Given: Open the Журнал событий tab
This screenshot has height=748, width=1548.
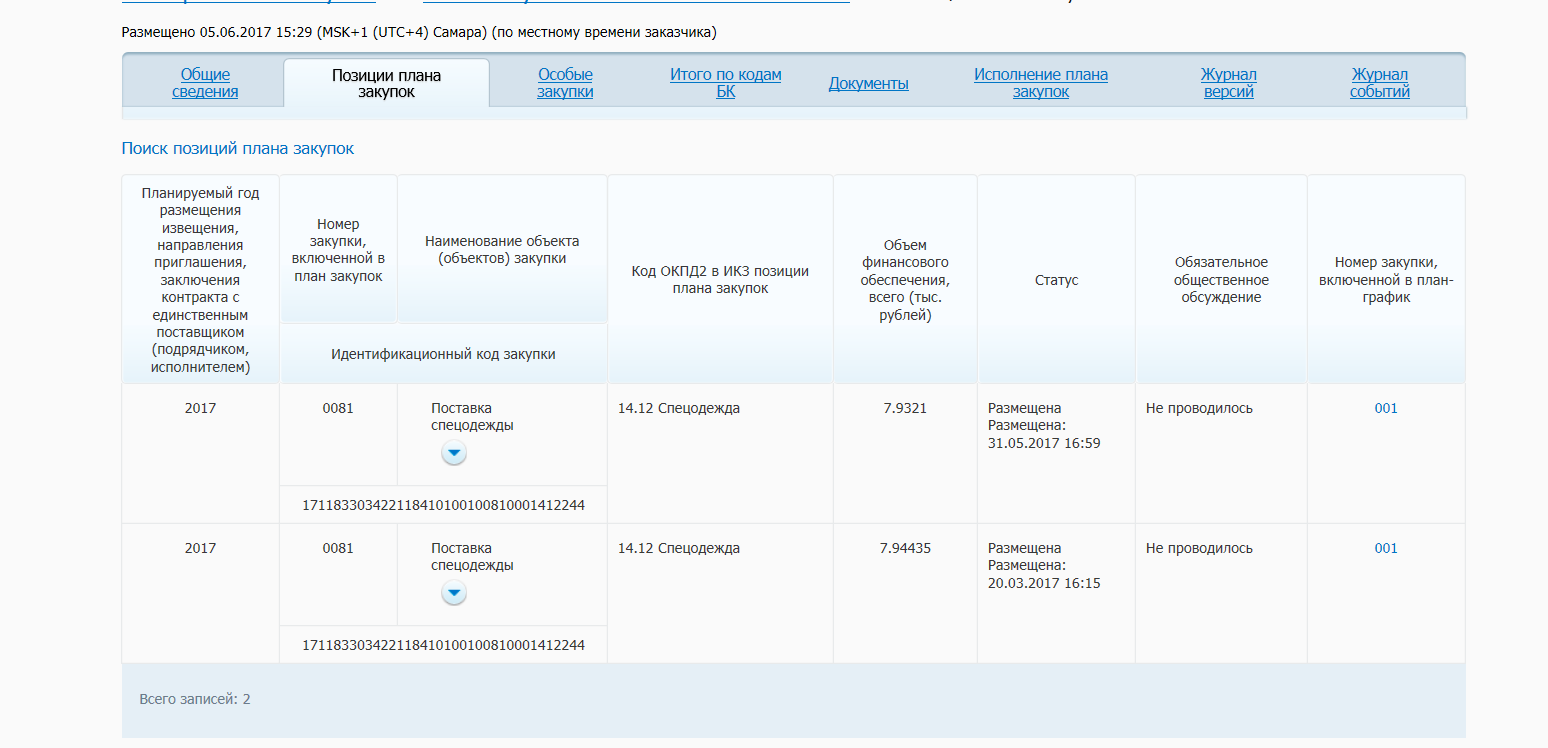Looking at the screenshot, I should (x=1379, y=83).
